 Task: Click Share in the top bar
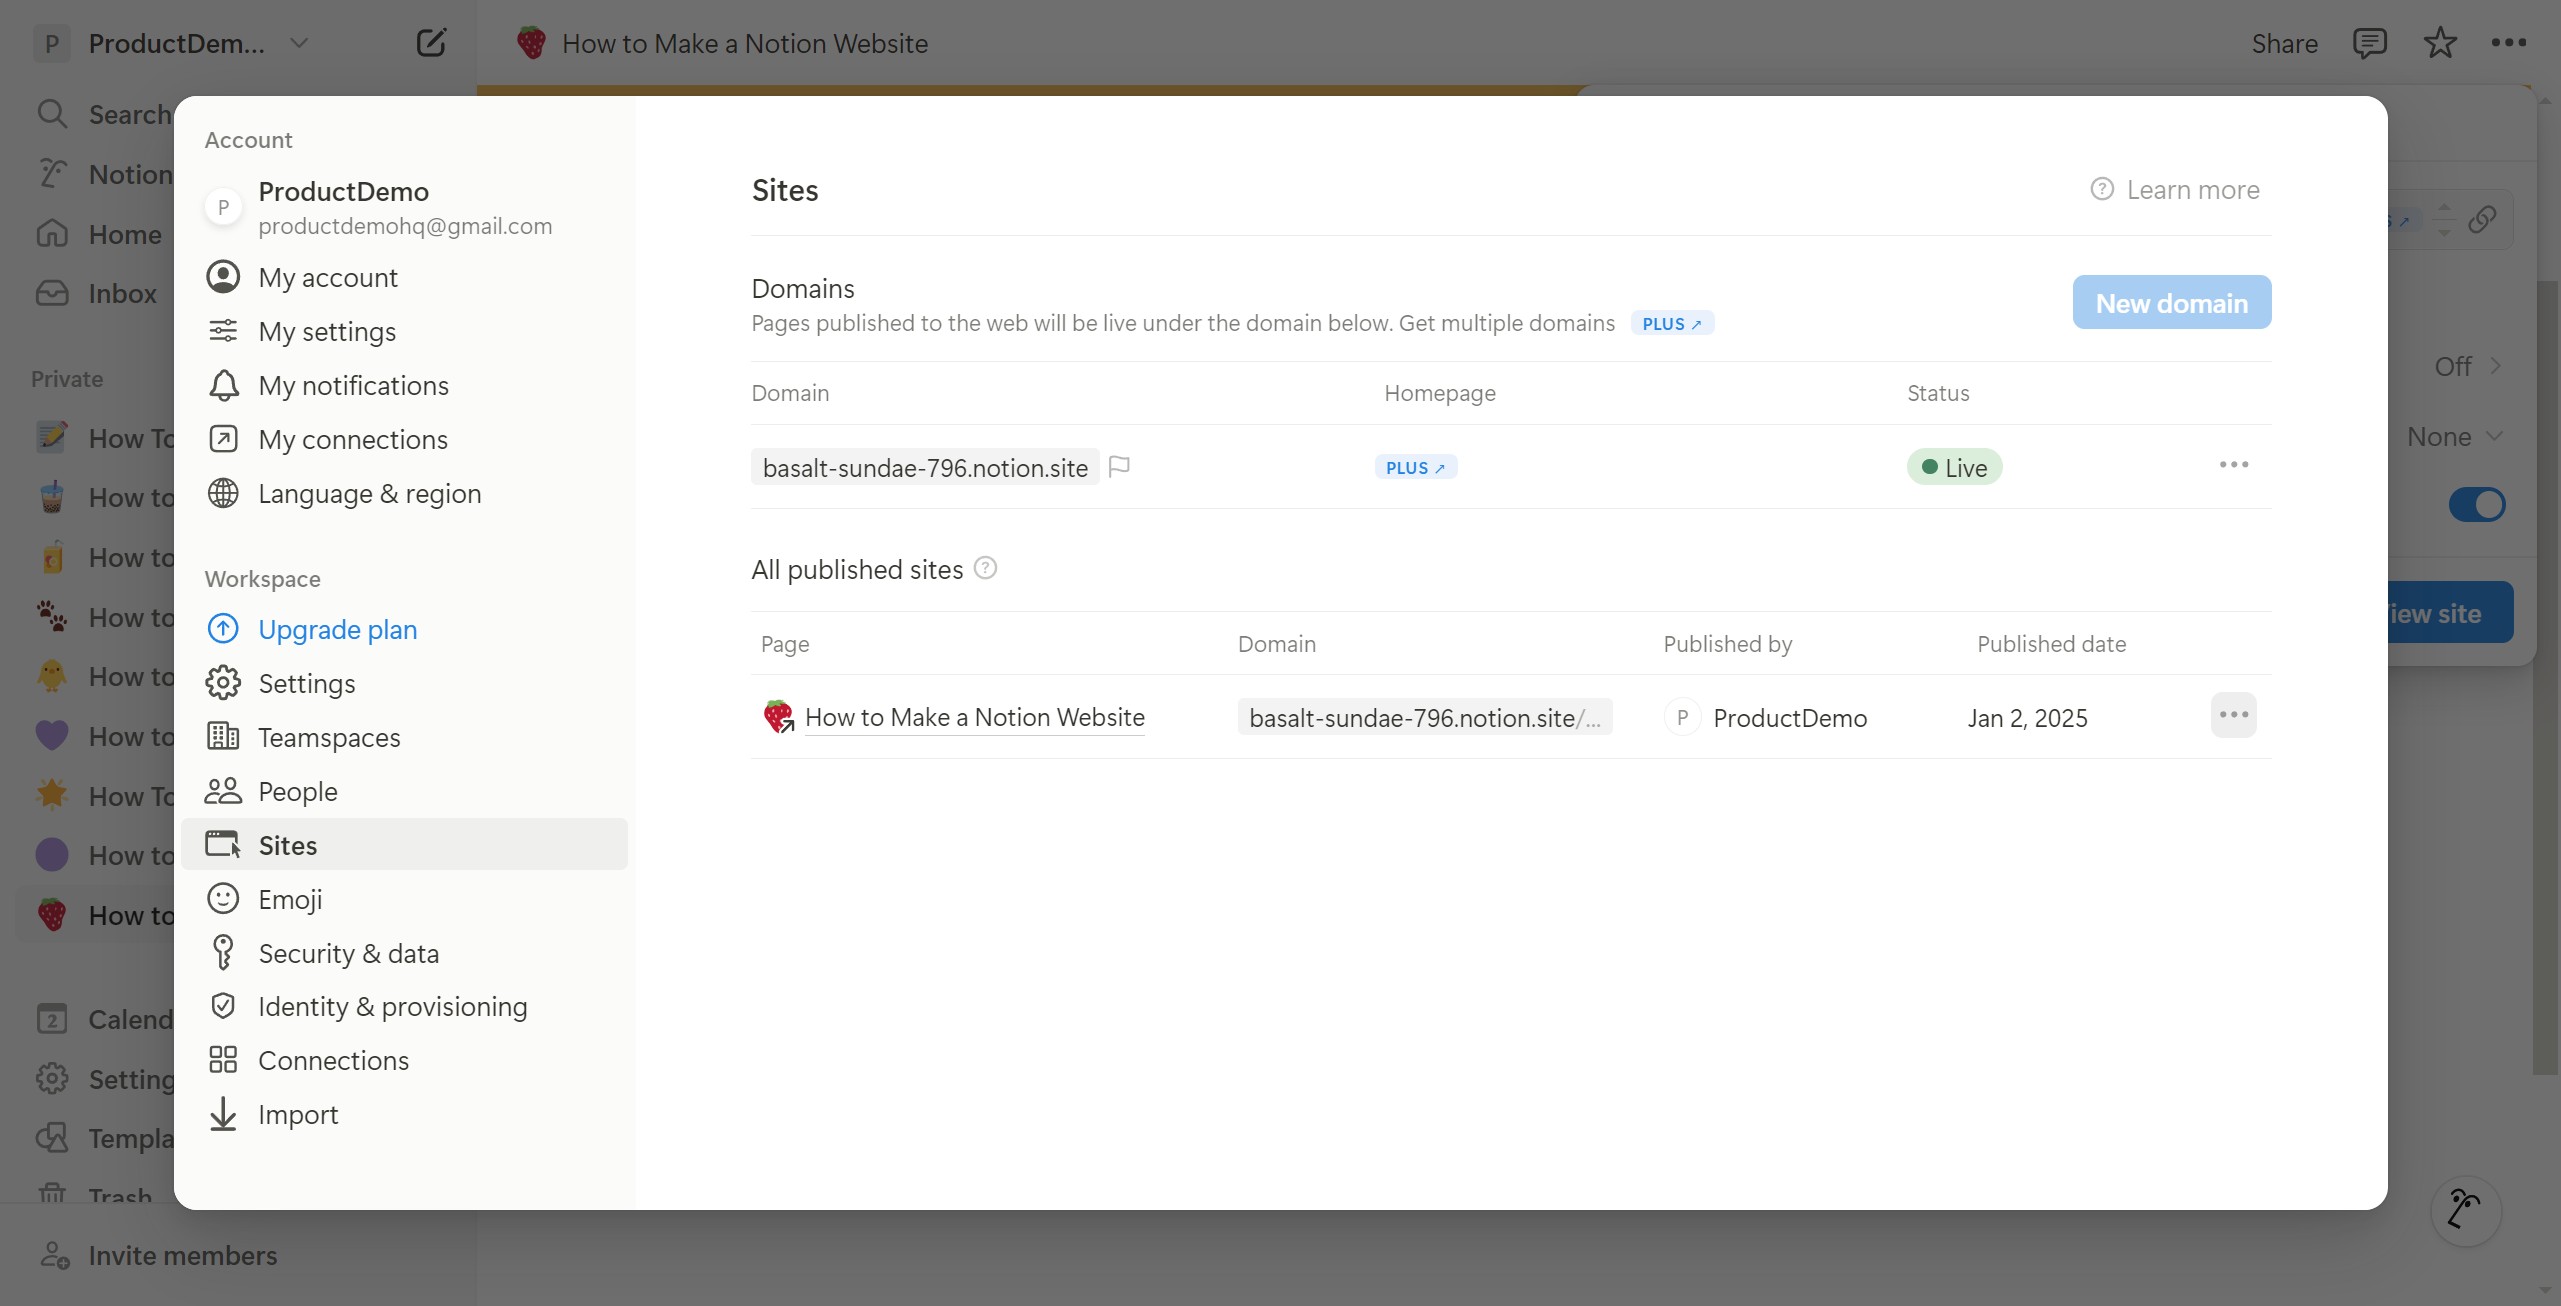[x=2284, y=43]
